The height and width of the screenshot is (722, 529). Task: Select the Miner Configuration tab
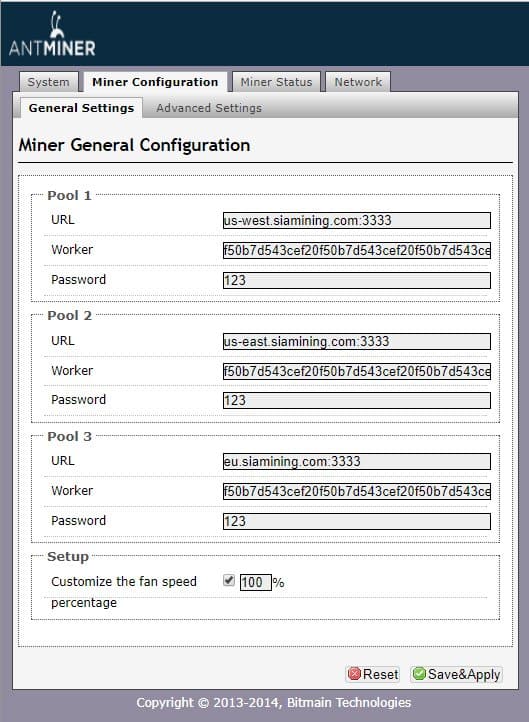155,82
